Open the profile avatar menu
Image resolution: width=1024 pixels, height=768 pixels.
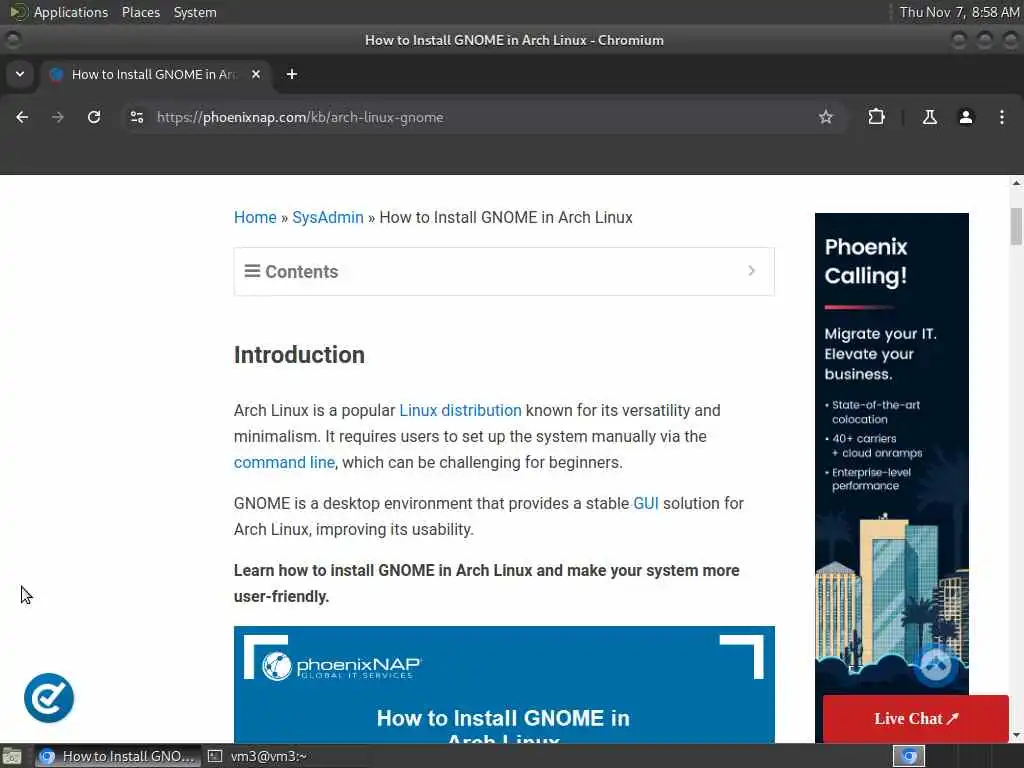(x=965, y=117)
